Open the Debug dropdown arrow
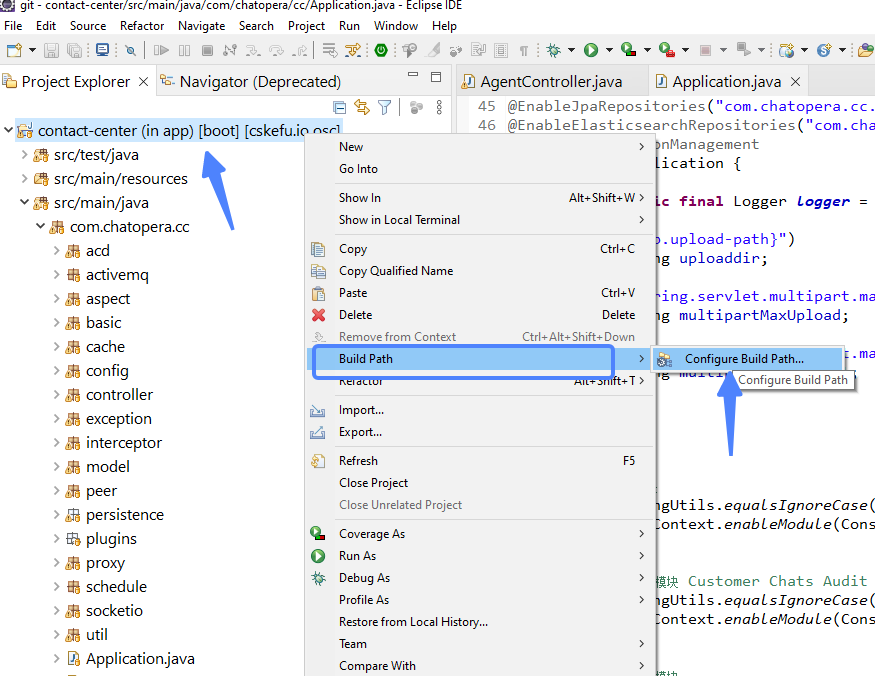Screen dimensions: 875x676 pyautogui.click(x=571, y=50)
